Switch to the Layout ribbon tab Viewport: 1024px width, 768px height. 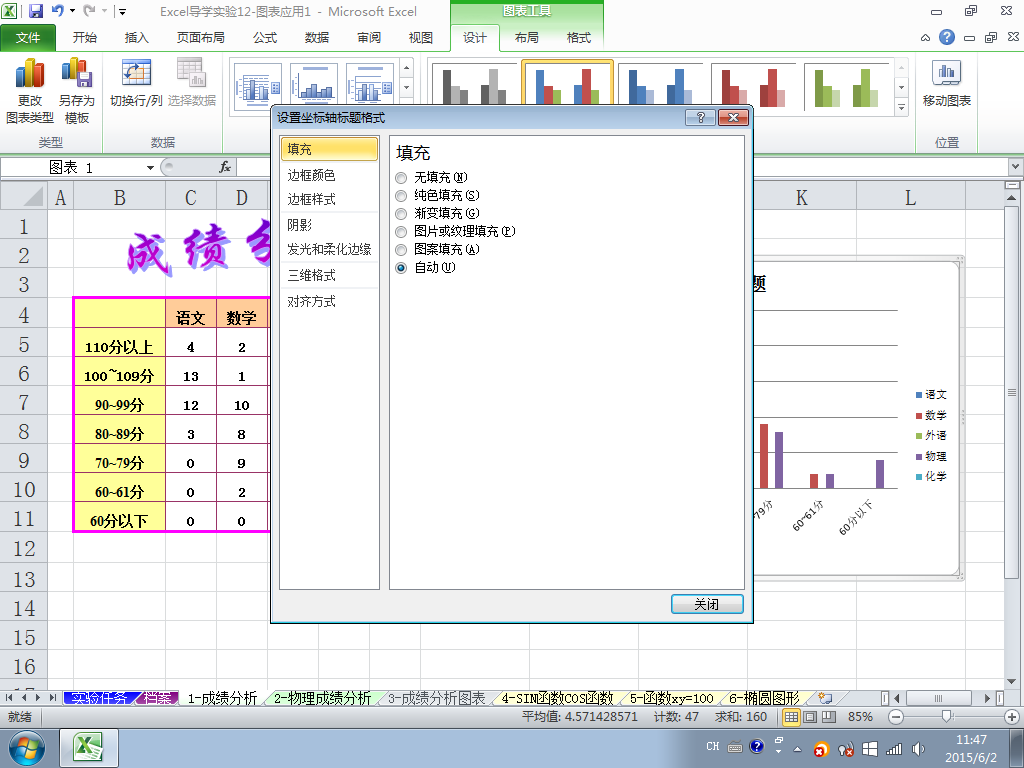(x=526, y=38)
